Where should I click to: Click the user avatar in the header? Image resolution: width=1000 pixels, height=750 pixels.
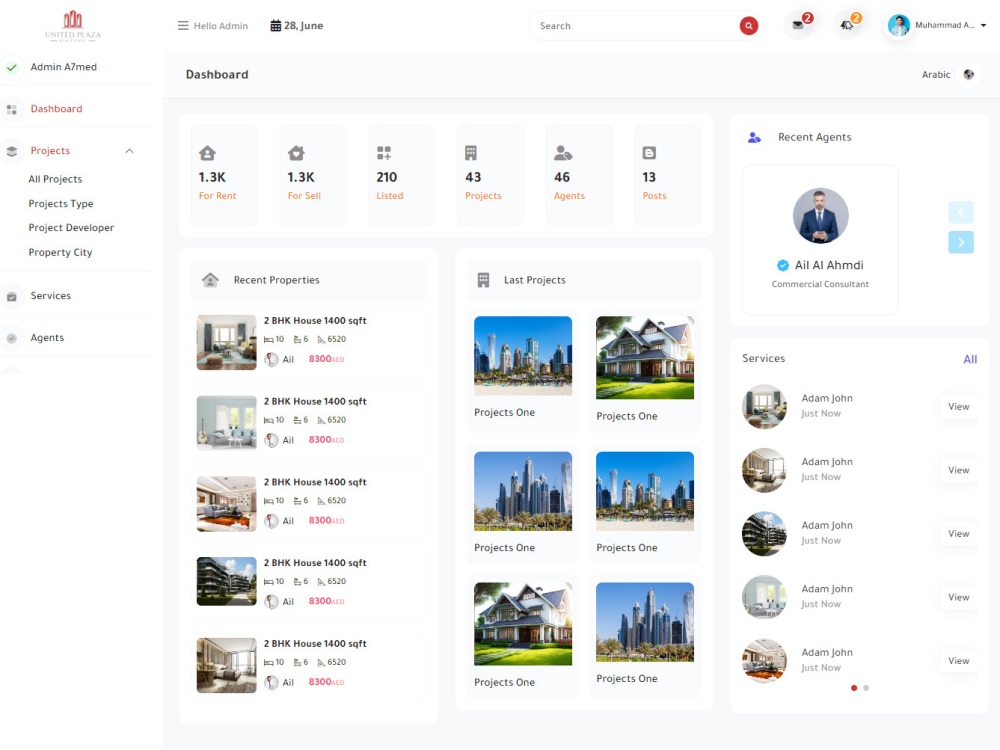899,26
